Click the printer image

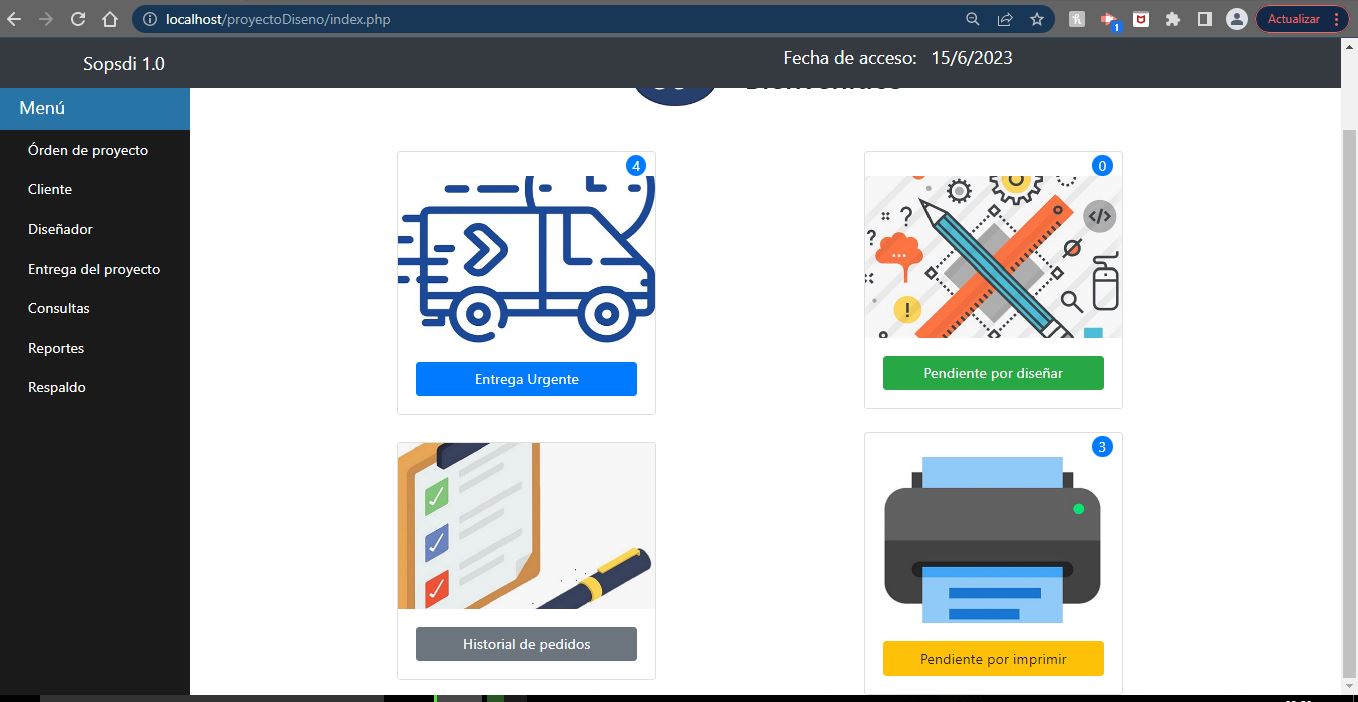pos(993,540)
